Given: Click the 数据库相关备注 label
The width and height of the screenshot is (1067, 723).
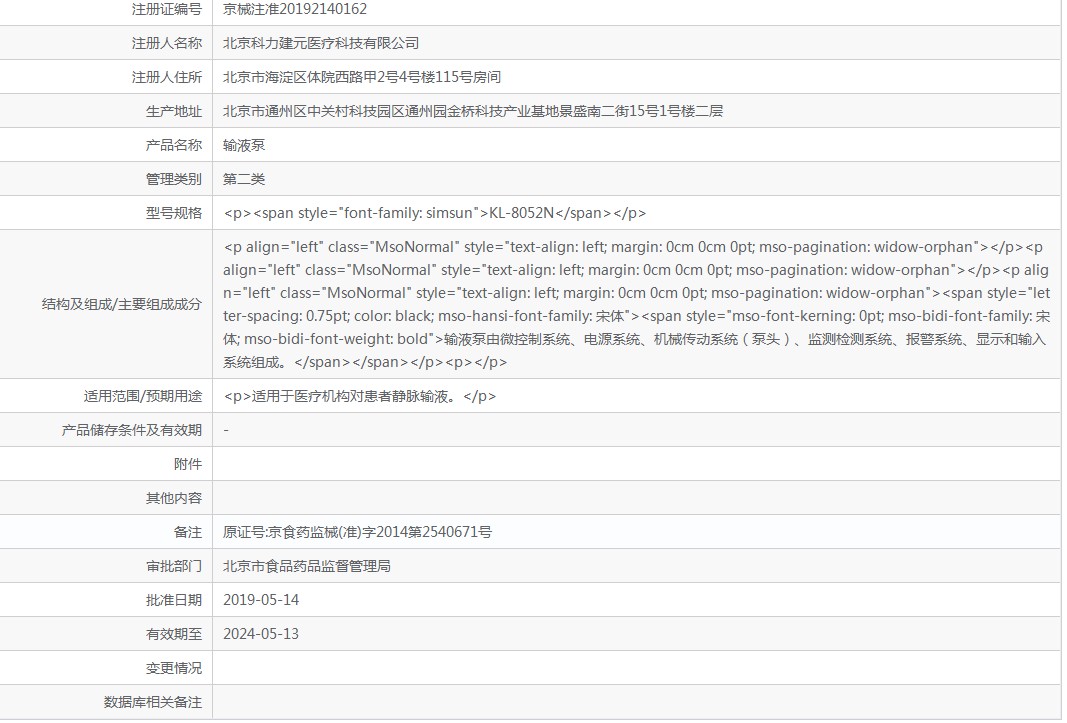Looking at the screenshot, I should pyautogui.click(x=152, y=702).
